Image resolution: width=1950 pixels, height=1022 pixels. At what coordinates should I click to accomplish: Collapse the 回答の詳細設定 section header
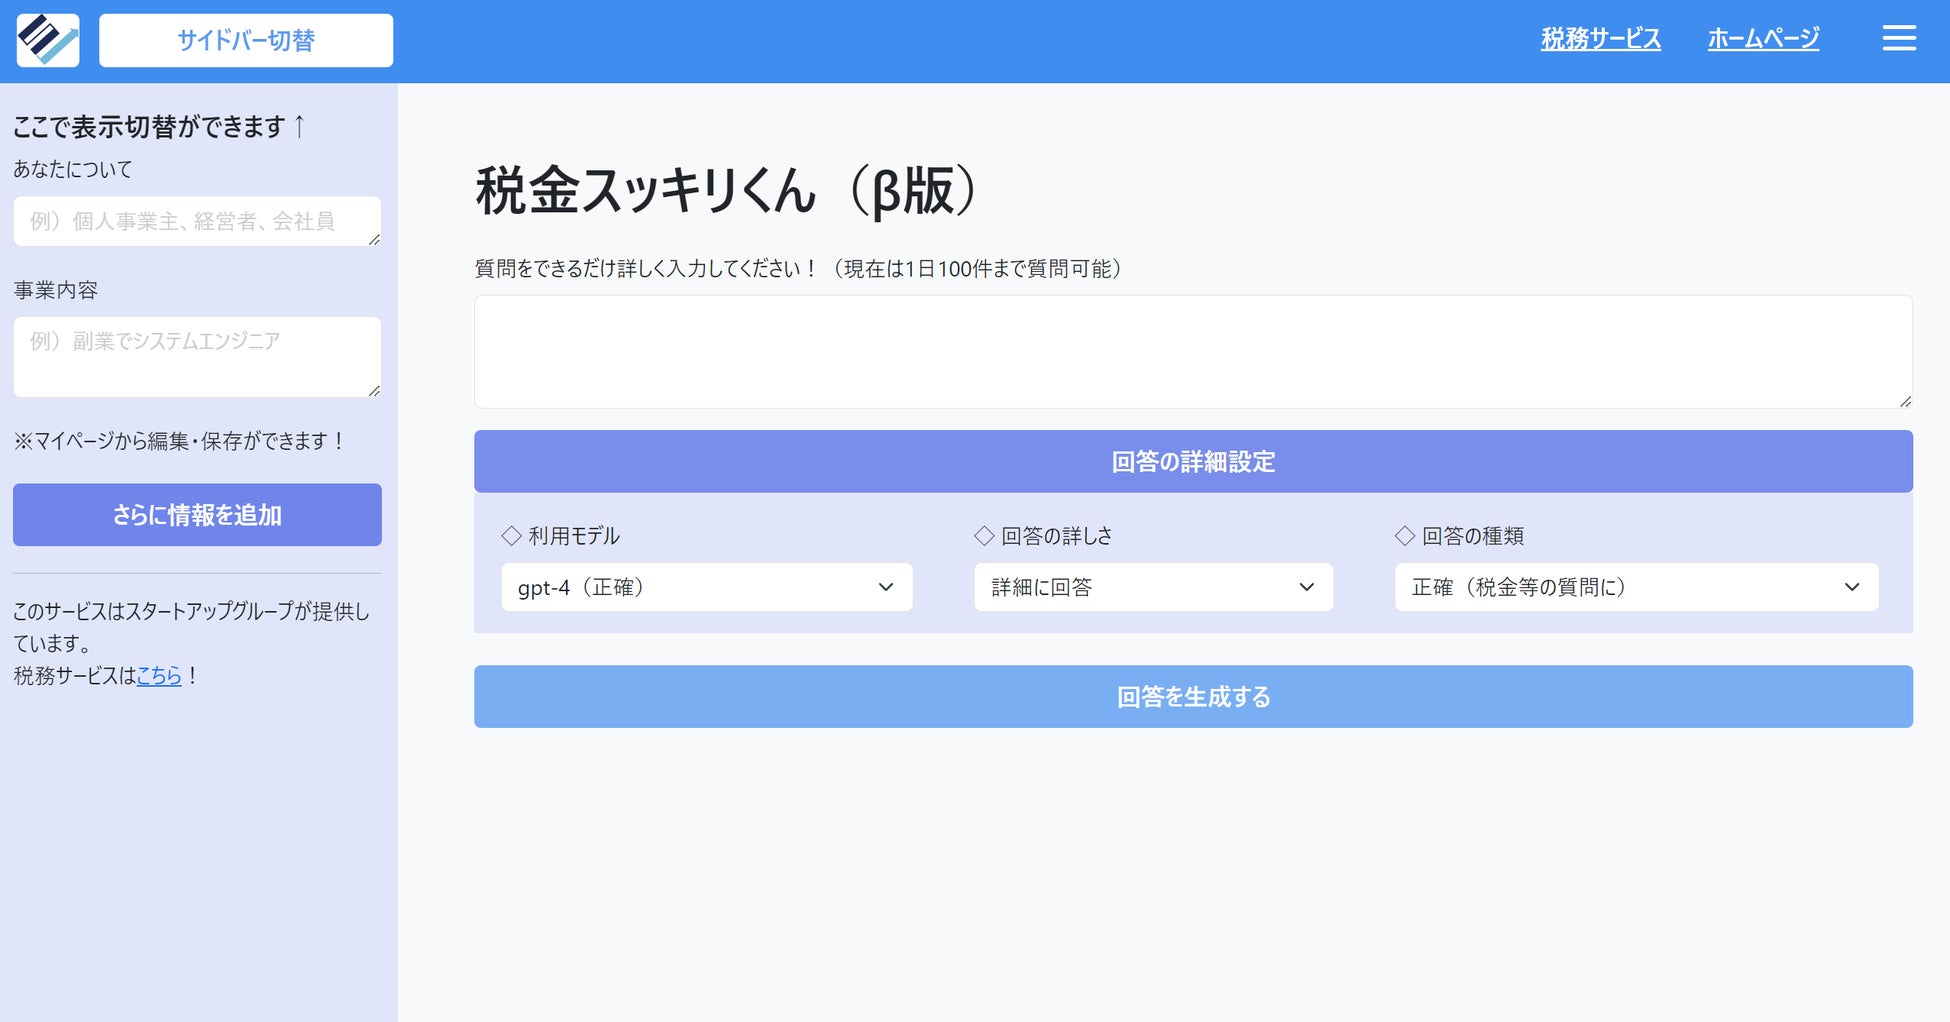point(1193,461)
